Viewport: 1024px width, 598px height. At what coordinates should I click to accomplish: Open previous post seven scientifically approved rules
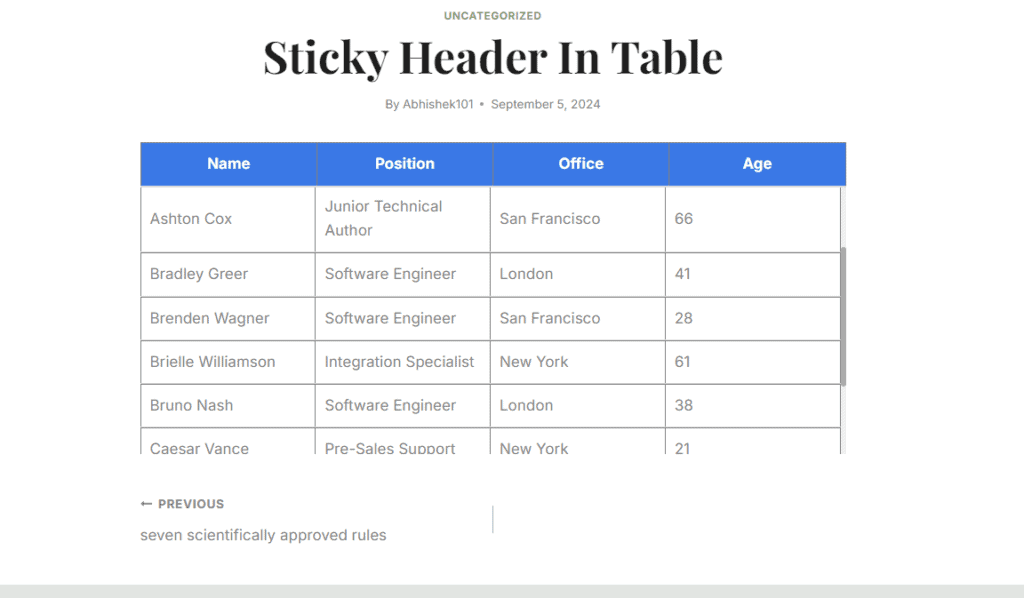[263, 535]
